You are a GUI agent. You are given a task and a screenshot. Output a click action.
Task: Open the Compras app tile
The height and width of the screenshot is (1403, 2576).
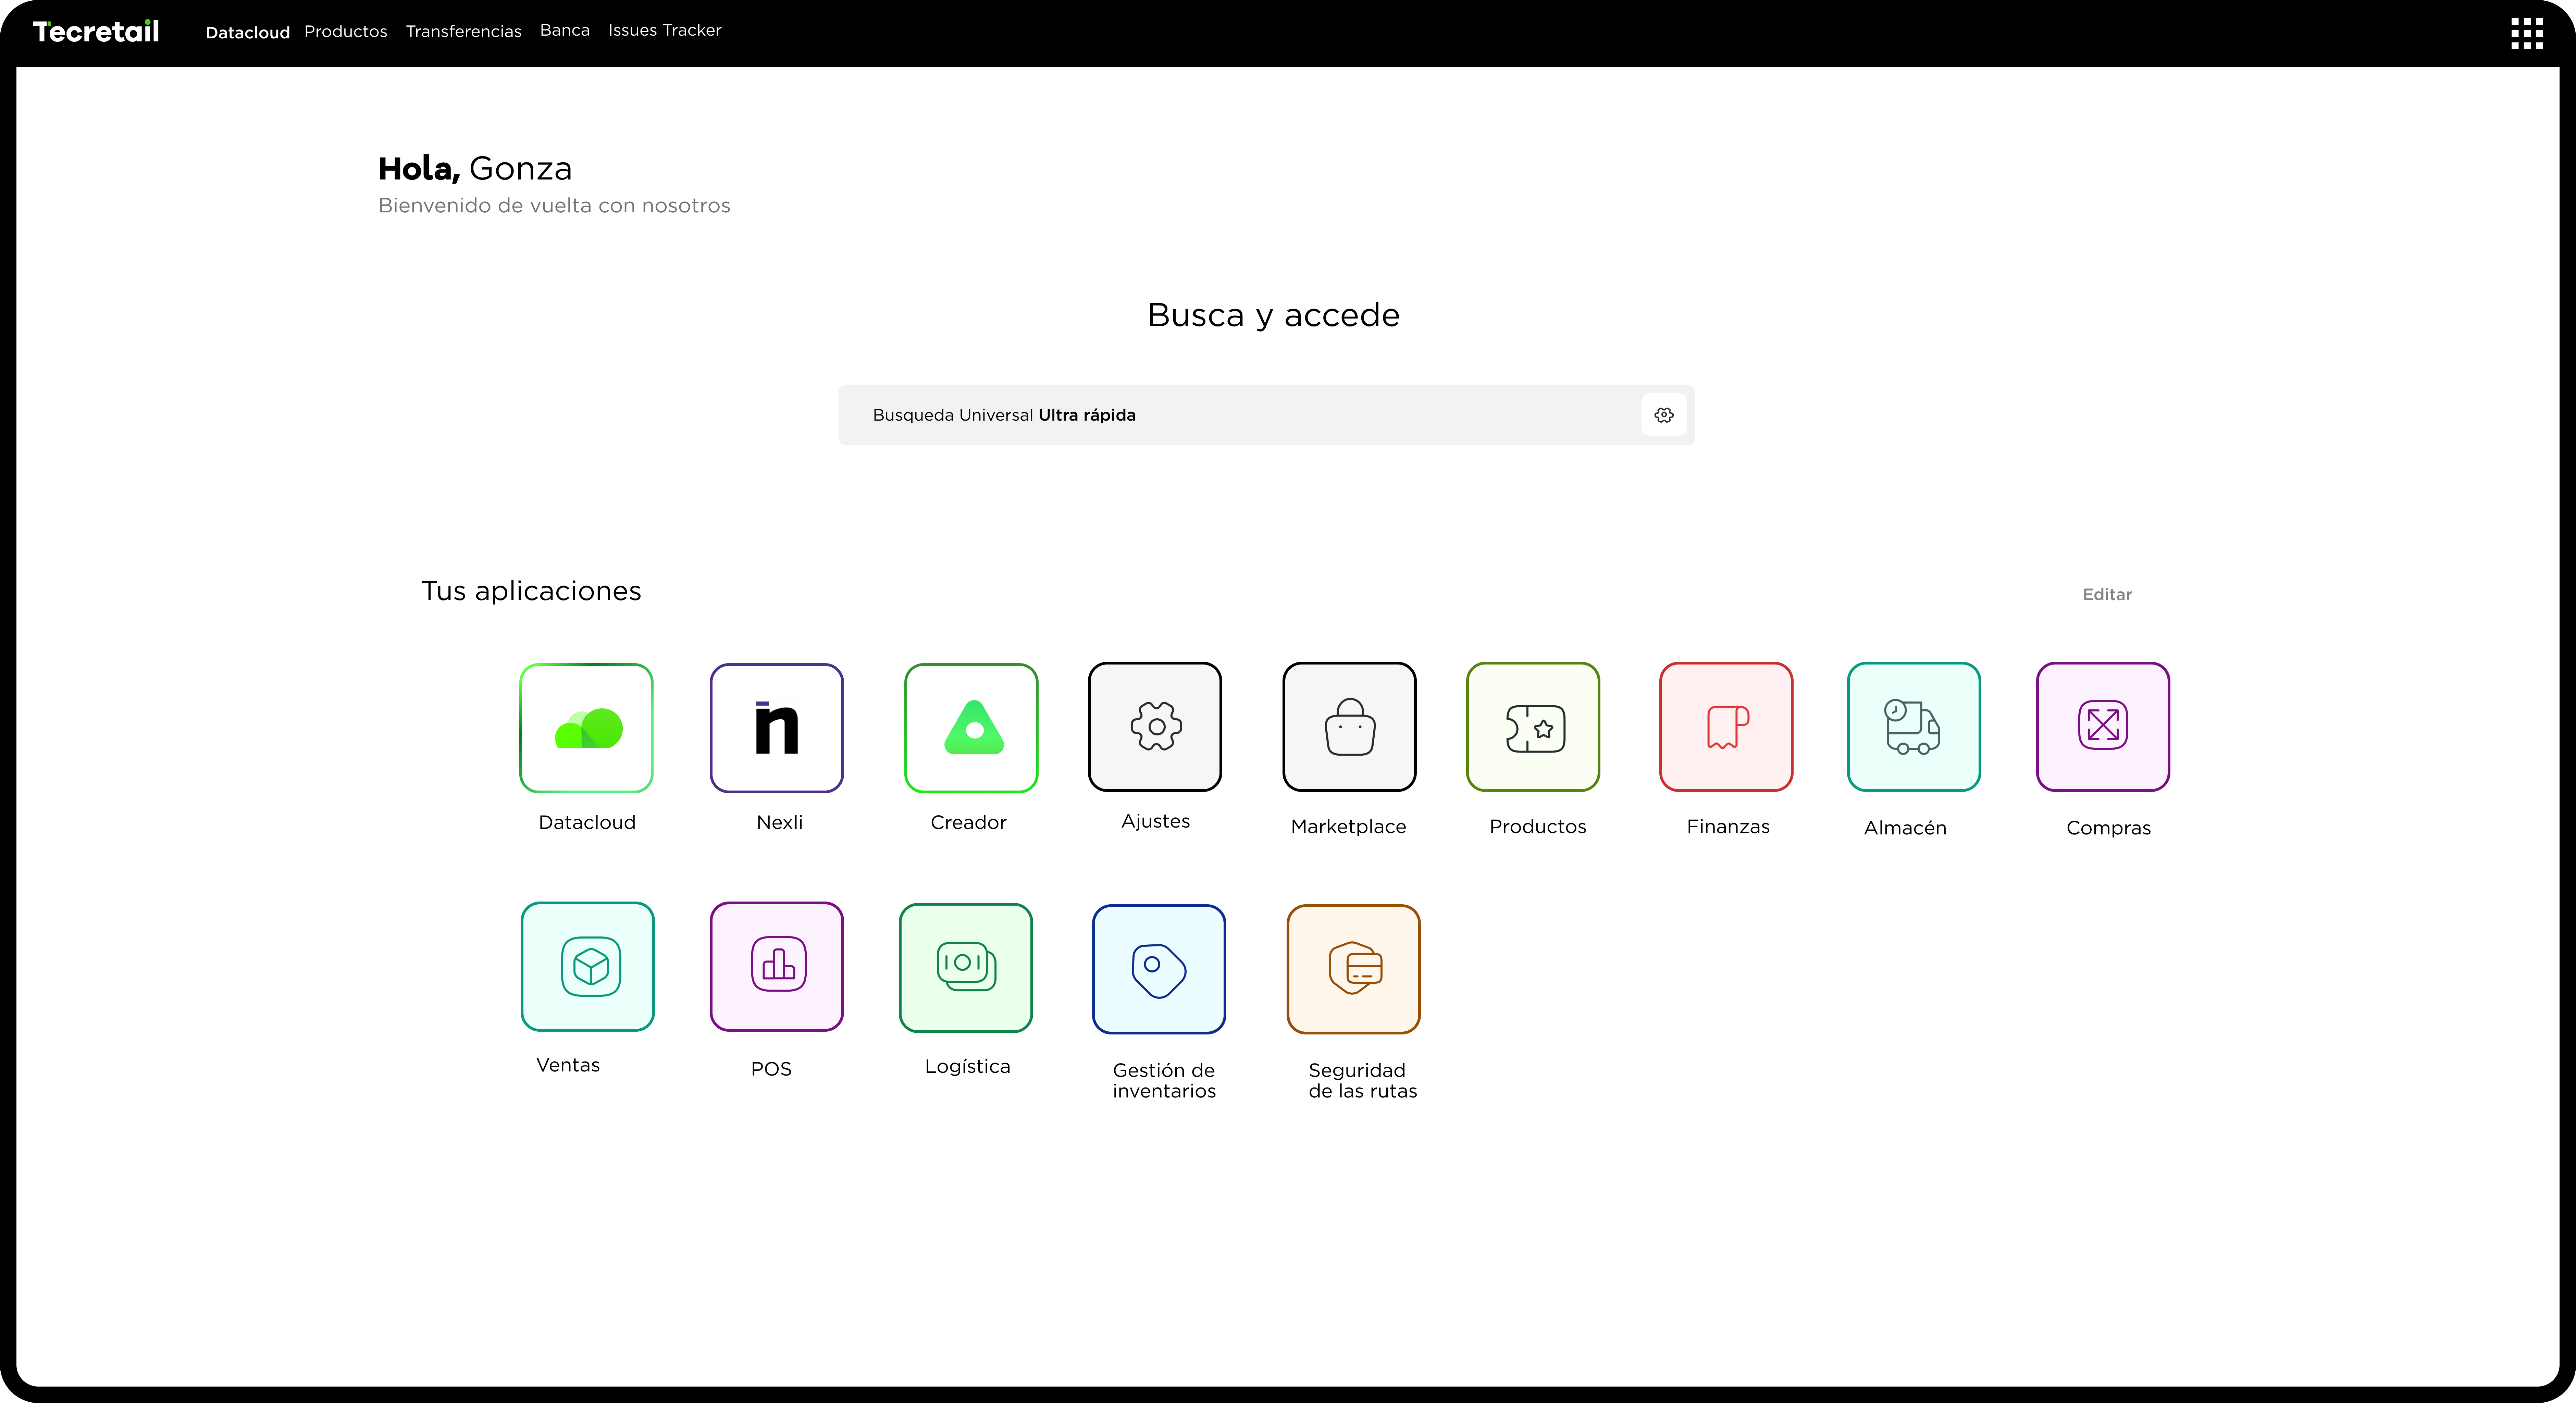click(2103, 727)
